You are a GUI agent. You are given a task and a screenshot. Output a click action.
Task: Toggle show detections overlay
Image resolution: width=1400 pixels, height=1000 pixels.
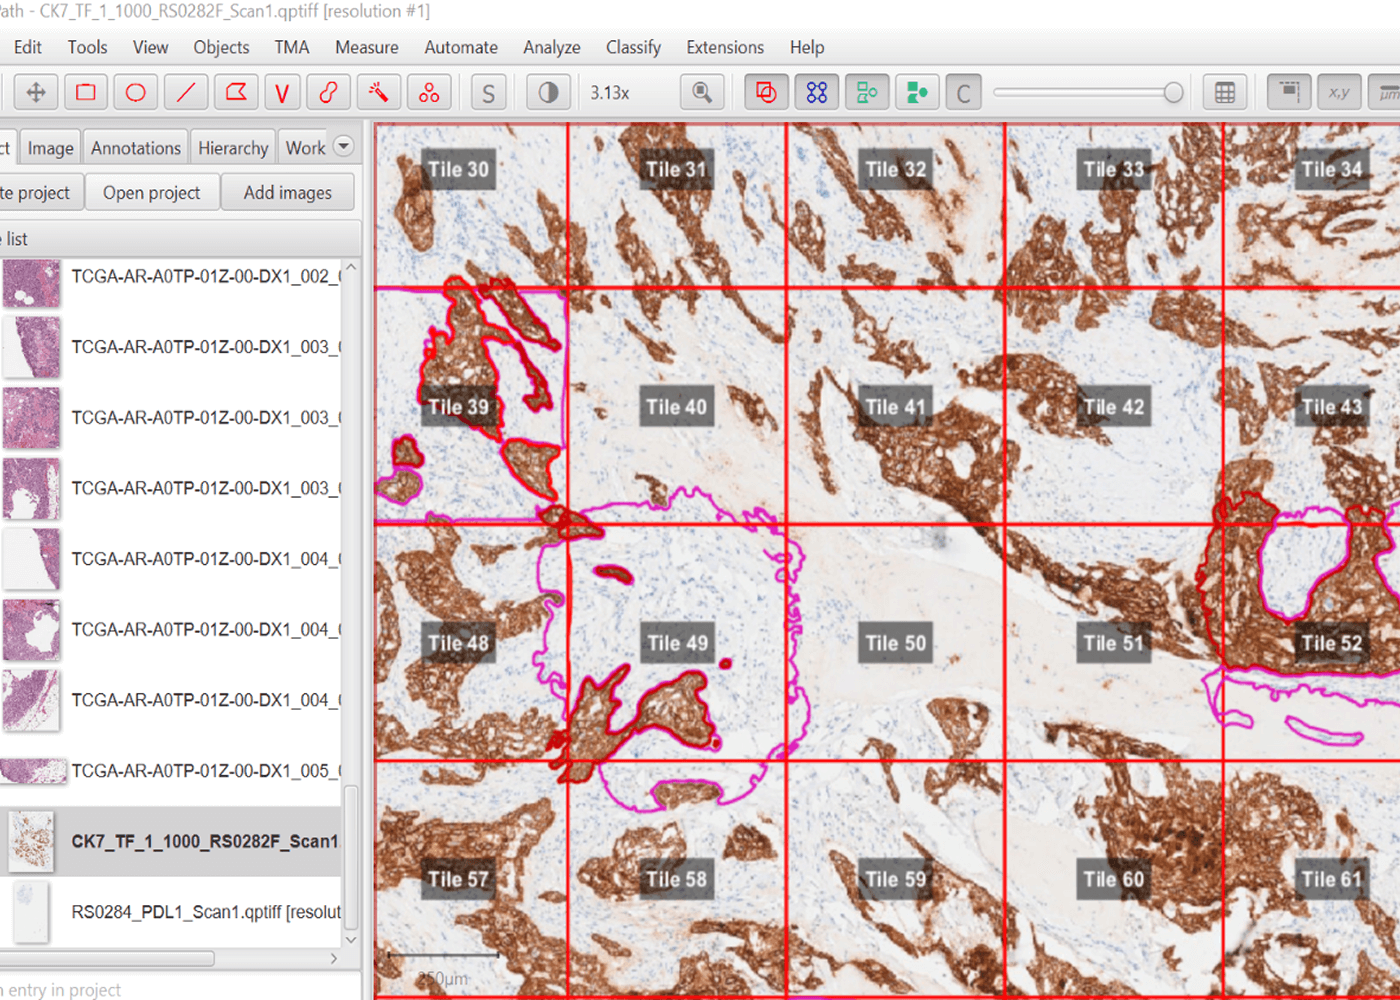[x=867, y=93]
